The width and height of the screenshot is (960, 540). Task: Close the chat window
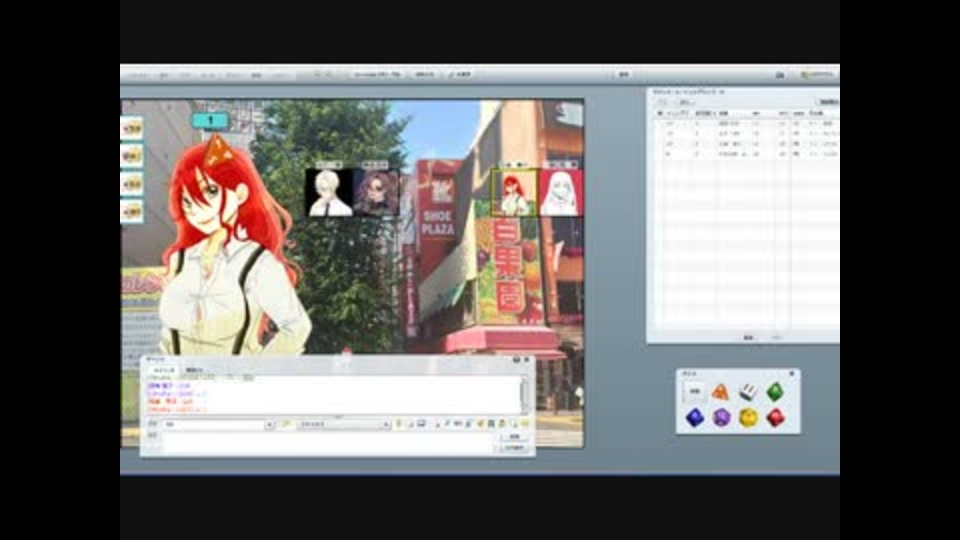pyautogui.click(x=527, y=360)
